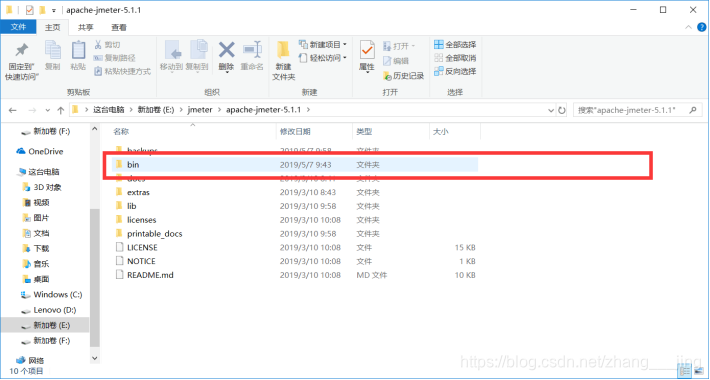
Task: Select the LICENSE file
Action: [295, 248]
